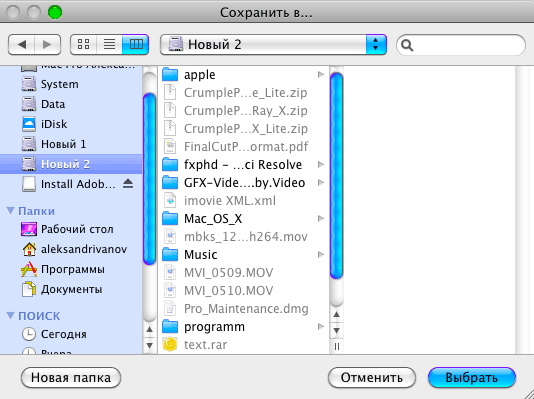Collapse the Папки section

(x=11, y=211)
